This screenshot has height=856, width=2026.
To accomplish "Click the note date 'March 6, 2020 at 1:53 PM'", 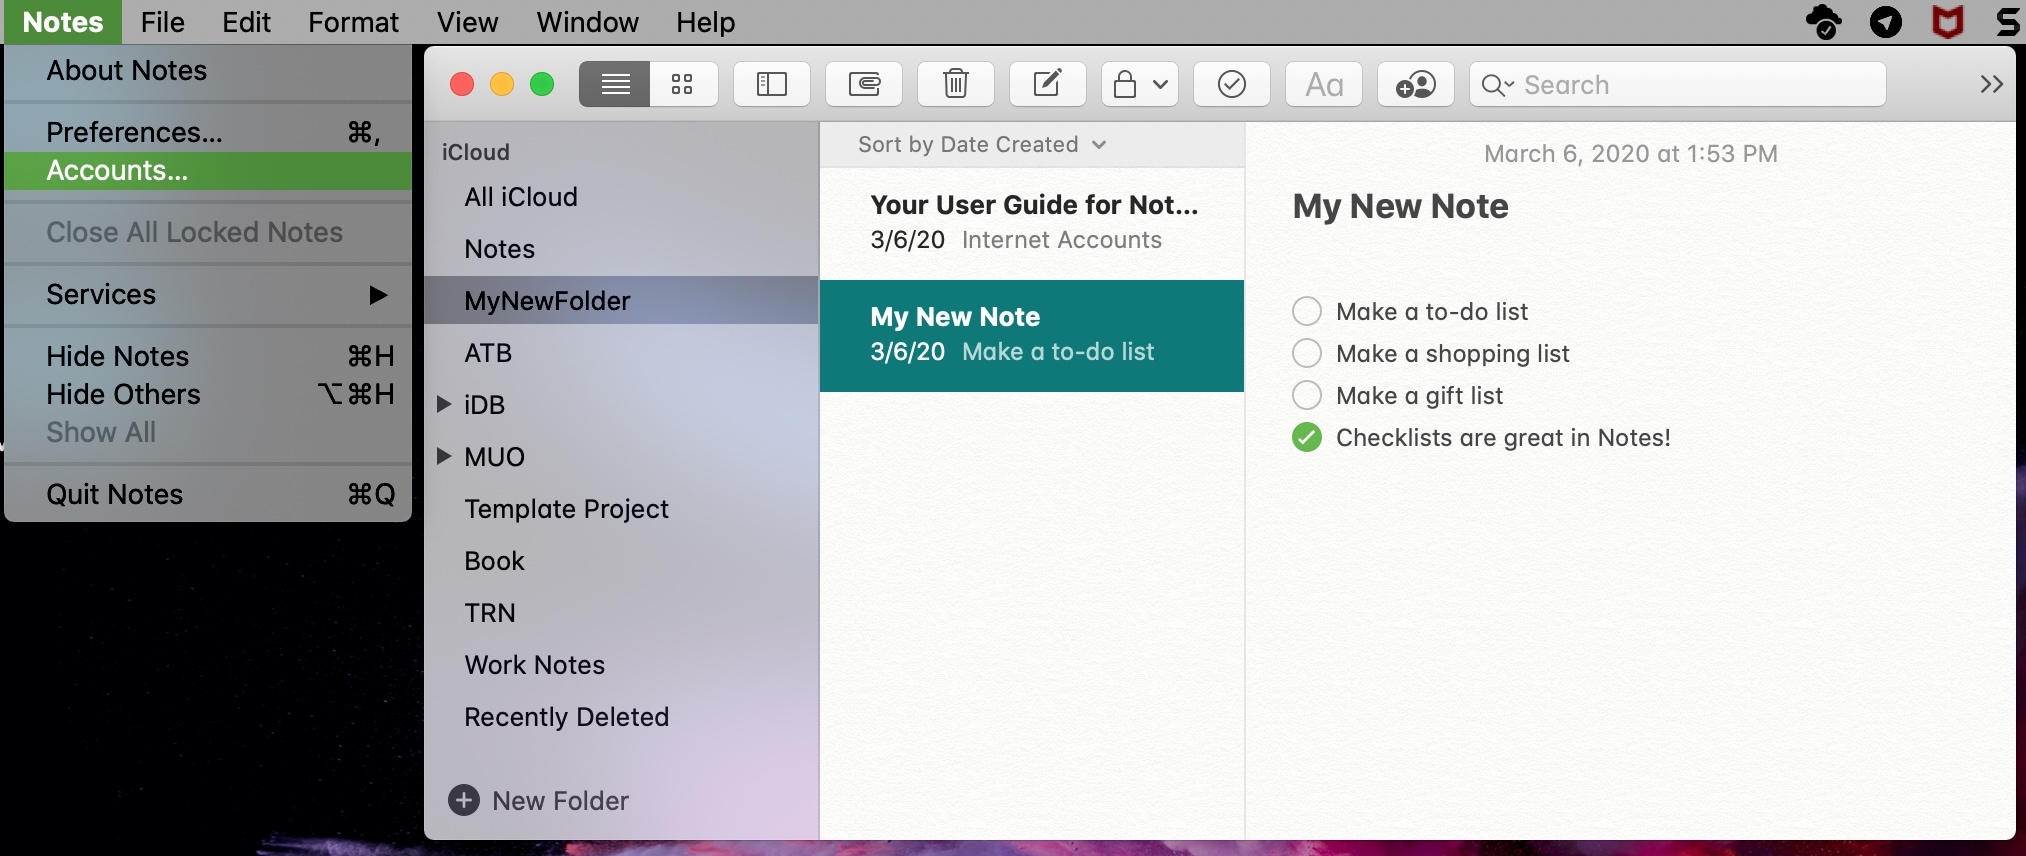I will 1631,154.
